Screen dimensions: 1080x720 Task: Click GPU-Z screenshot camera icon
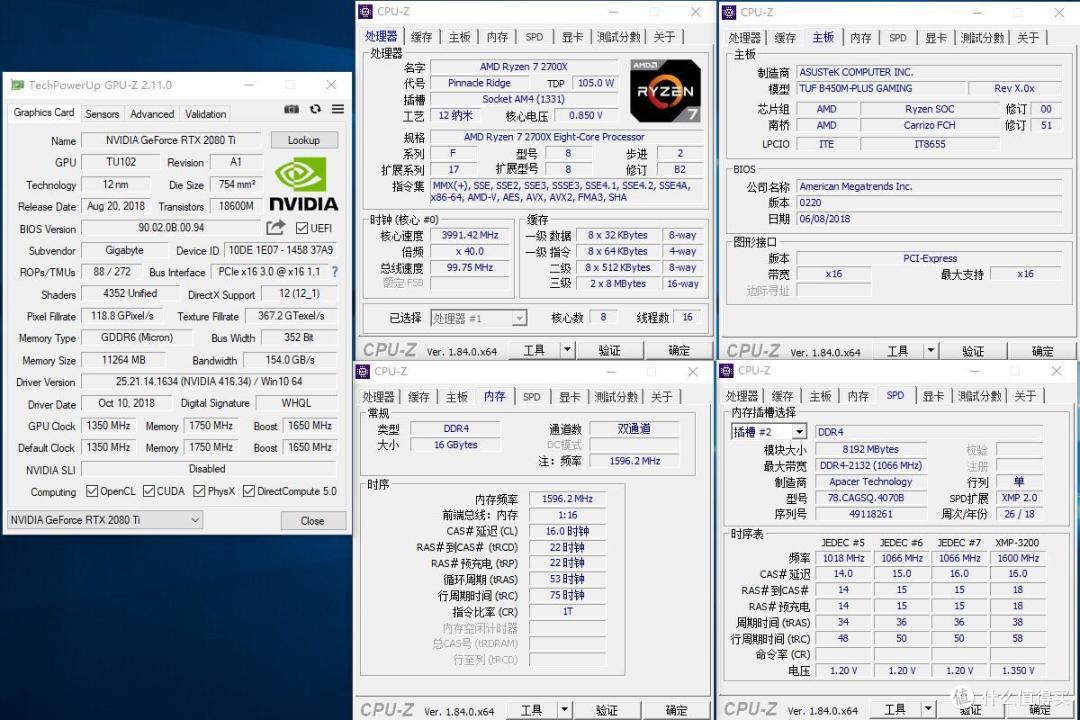click(291, 109)
